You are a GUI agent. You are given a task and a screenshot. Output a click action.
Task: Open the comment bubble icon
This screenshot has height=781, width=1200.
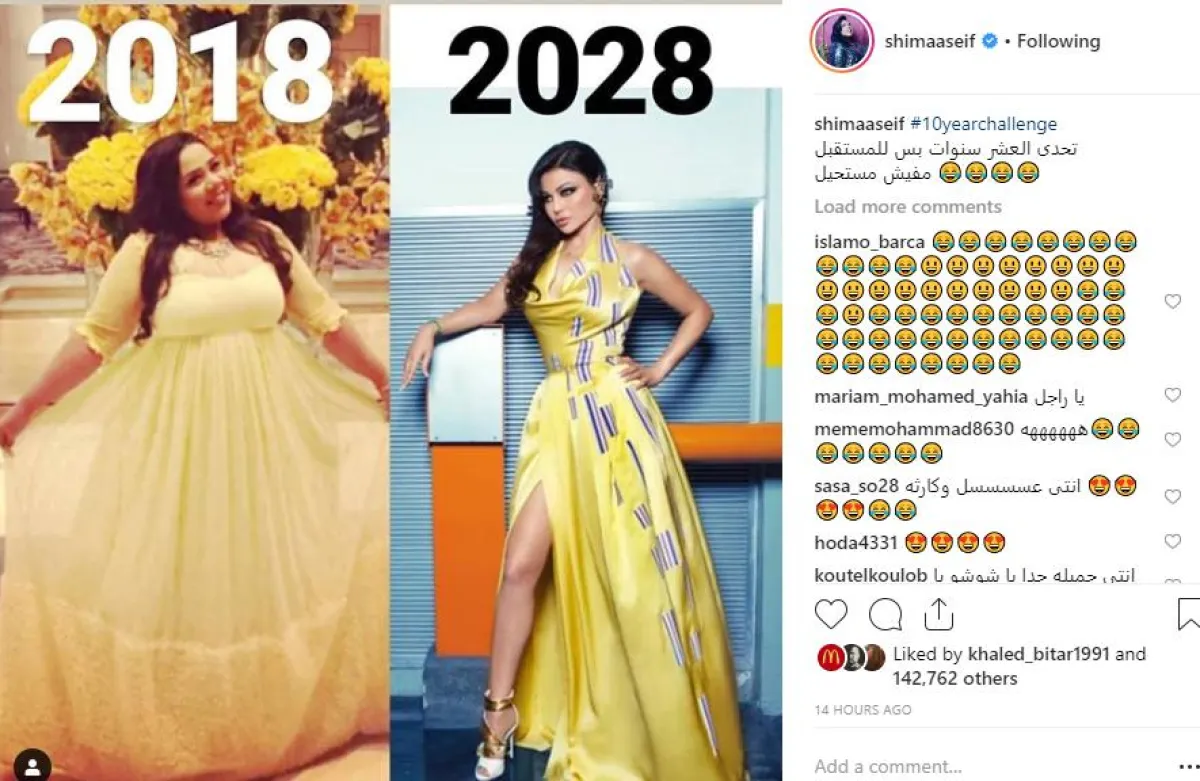[885, 613]
